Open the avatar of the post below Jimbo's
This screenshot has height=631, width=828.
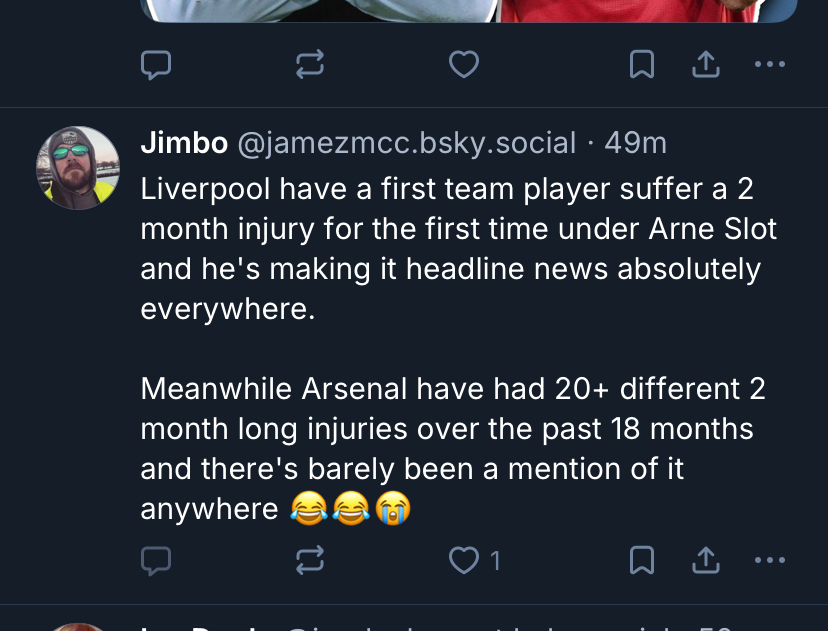click(x=78, y=626)
